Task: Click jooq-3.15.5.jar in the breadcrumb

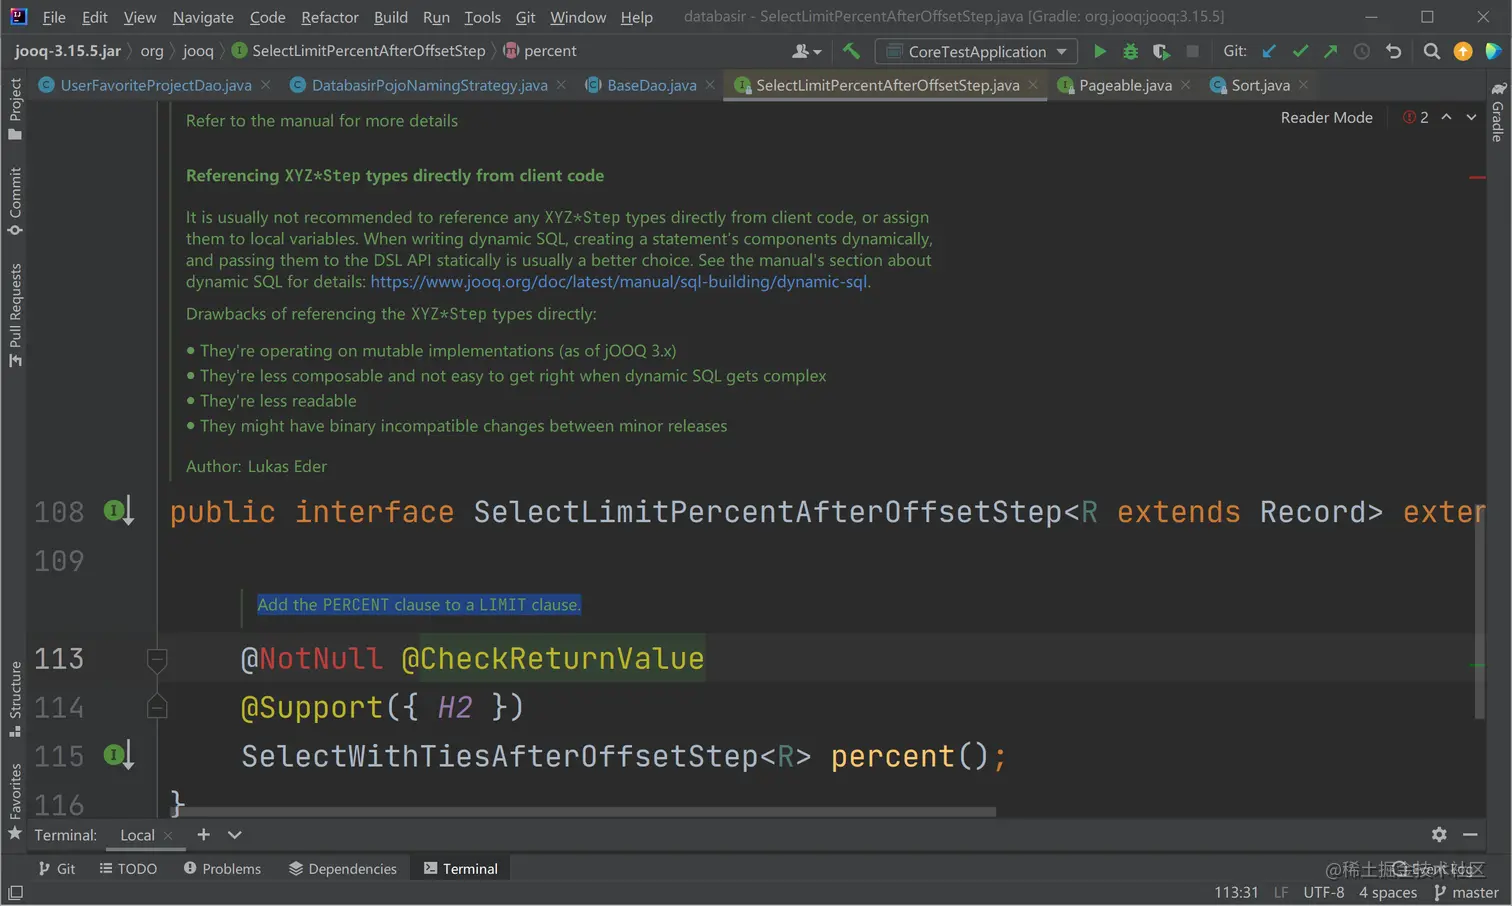Action: coord(68,51)
